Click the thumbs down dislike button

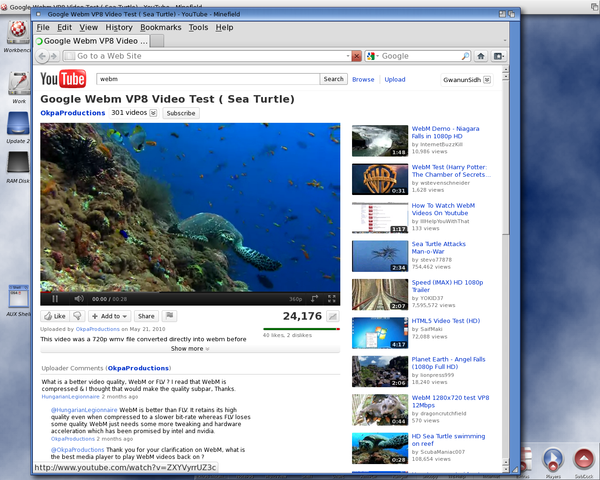coord(77,316)
